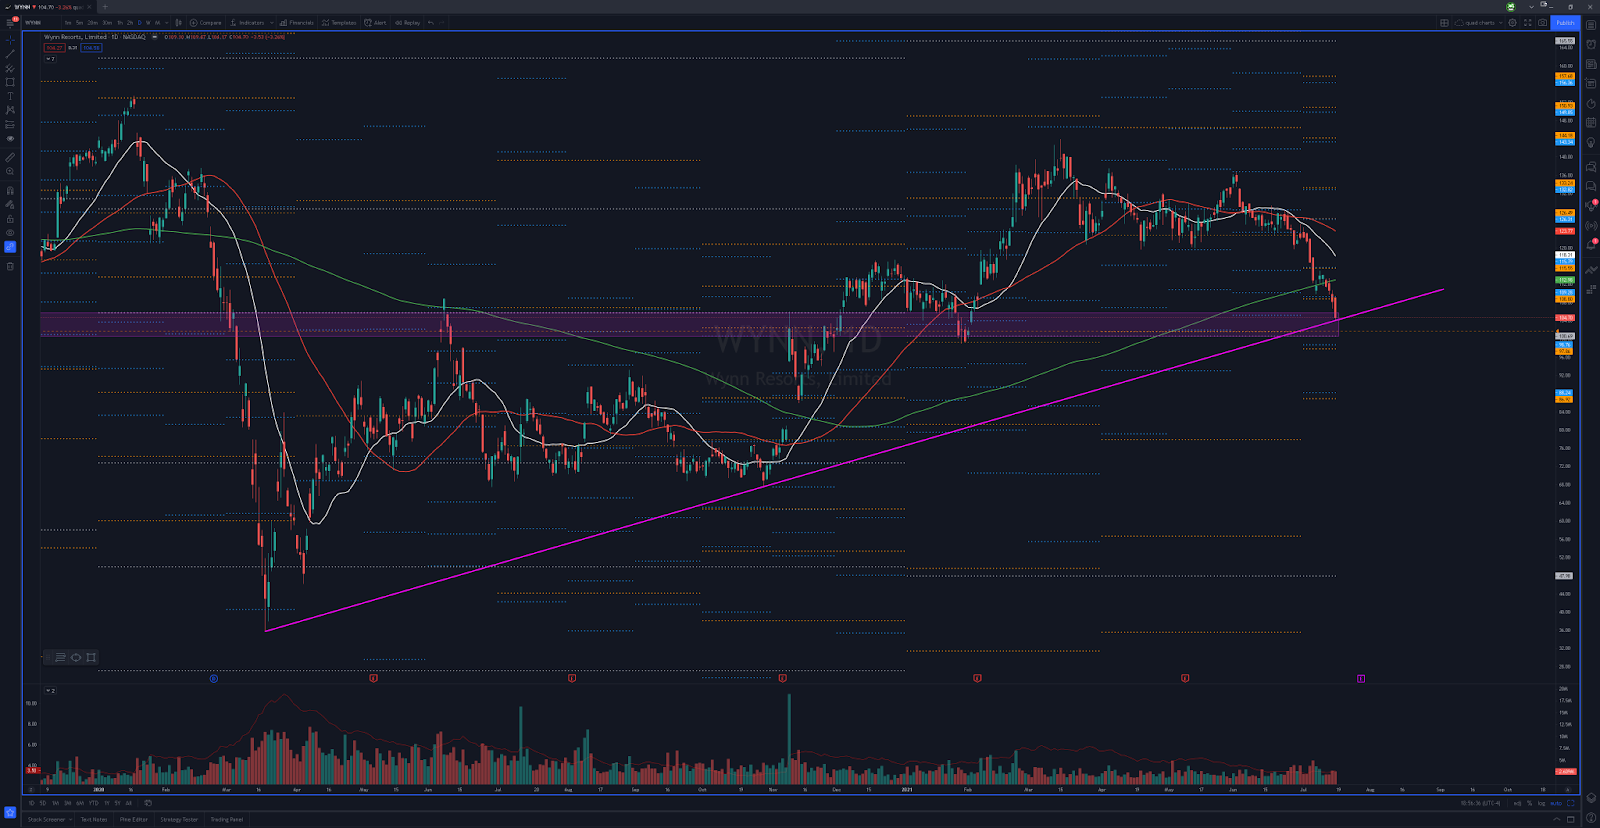This screenshot has height=828, width=1600.
Task: Switch to the WYNN chart tab
Action: [x=48, y=7]
